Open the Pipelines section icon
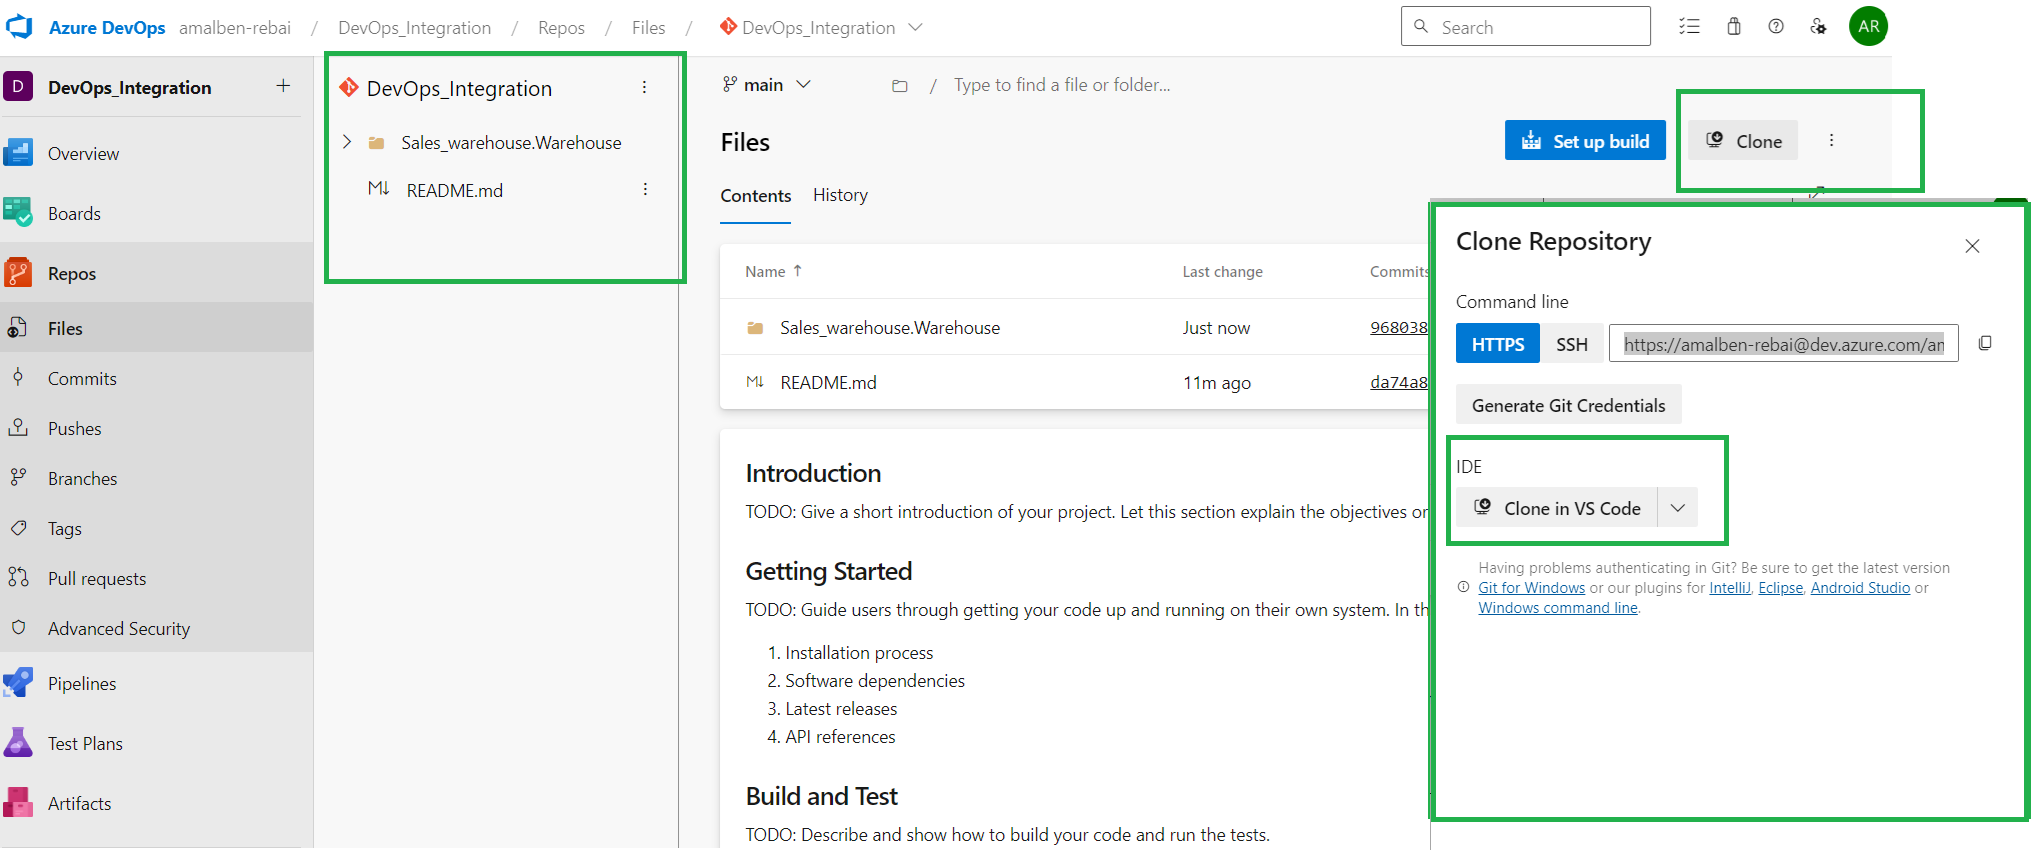Viewport: 2038px width, 850px height. pos(18,683)
